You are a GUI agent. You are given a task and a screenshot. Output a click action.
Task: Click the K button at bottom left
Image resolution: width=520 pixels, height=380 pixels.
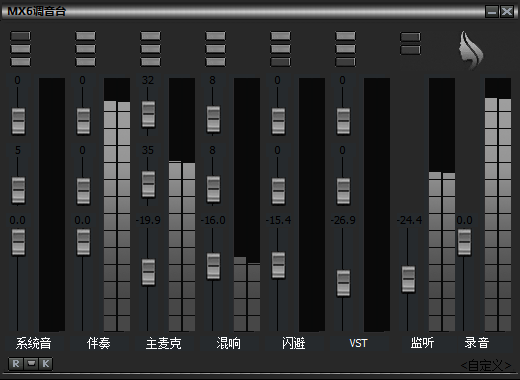[x=46, y=364]
